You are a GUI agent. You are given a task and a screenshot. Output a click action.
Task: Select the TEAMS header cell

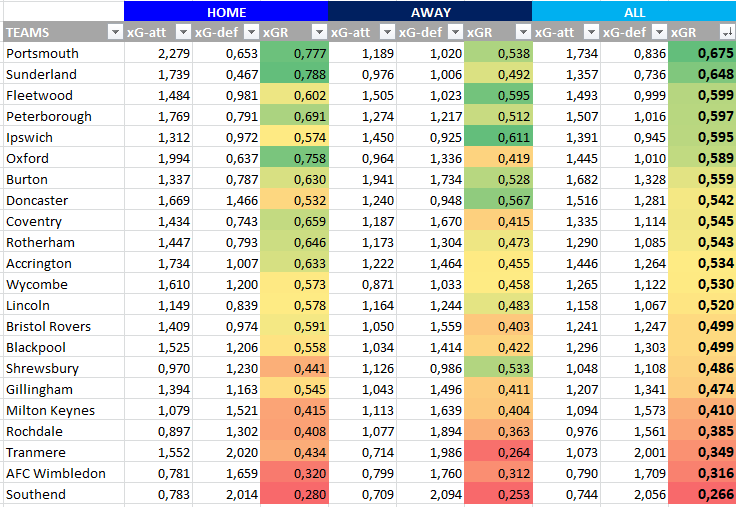63,32
